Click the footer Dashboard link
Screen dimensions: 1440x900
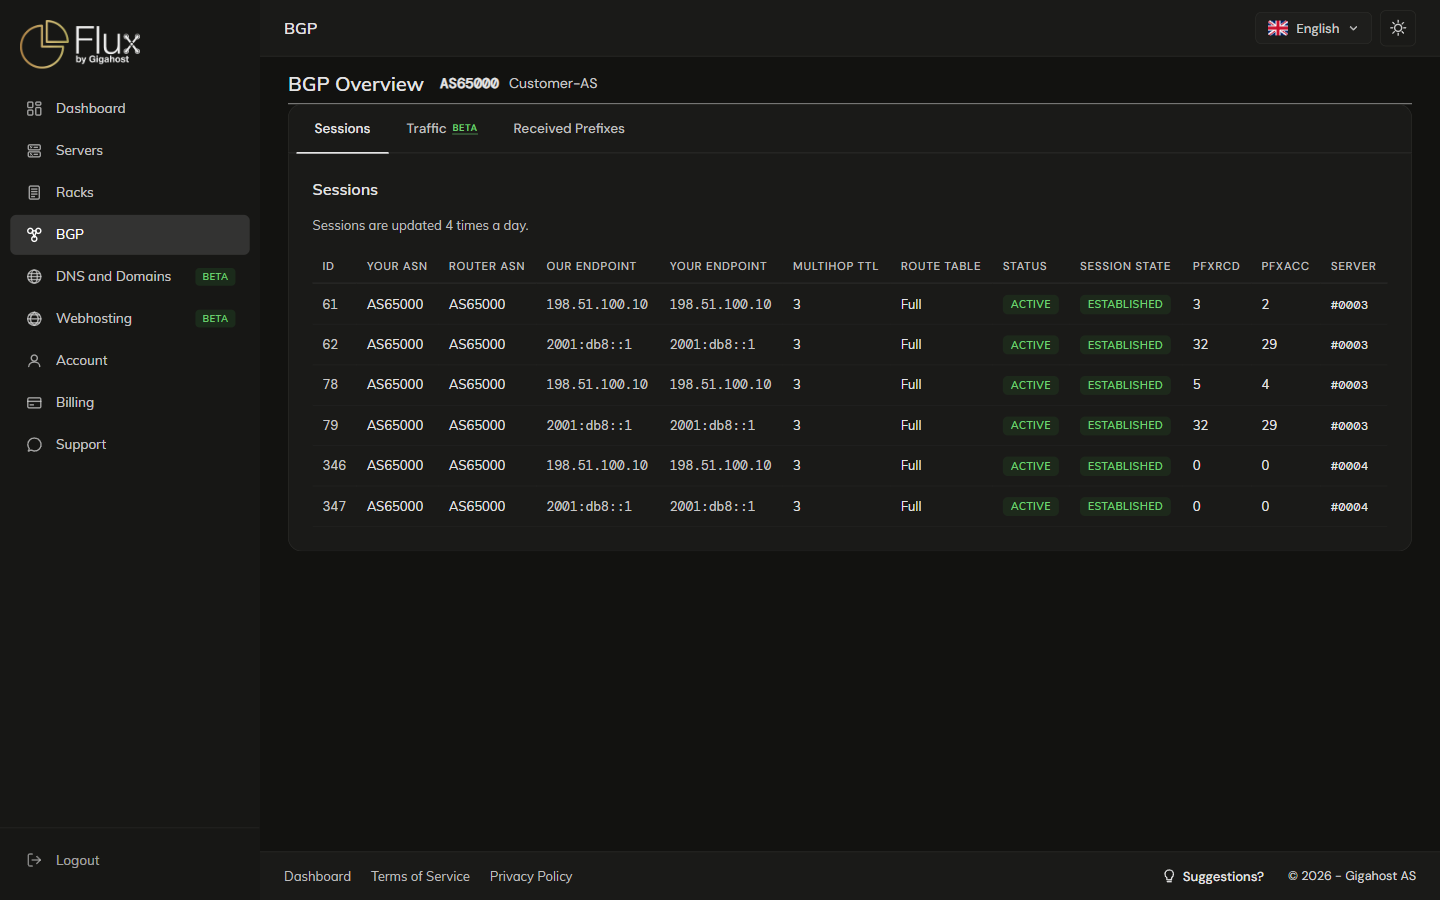coord(317,876)
